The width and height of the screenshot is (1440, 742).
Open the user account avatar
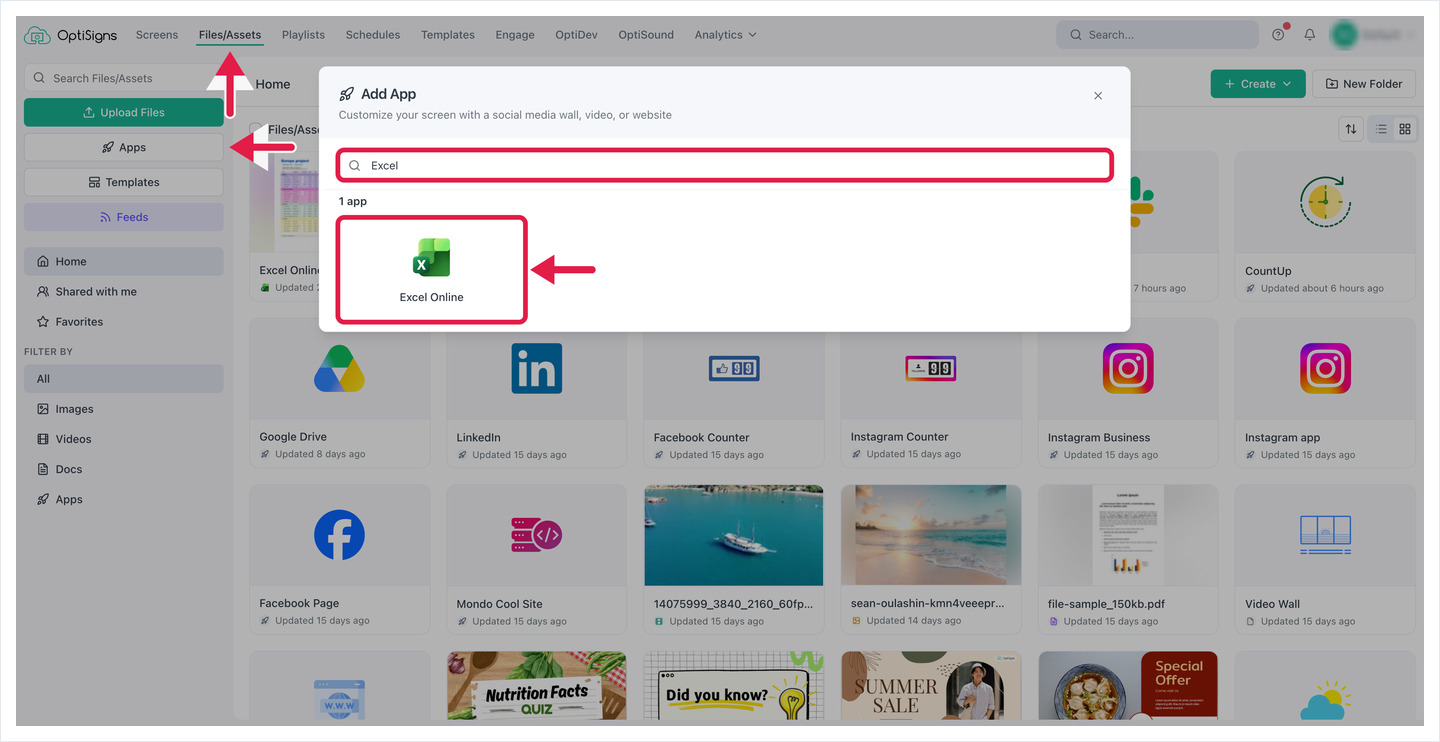click(x=1343, y=35)
